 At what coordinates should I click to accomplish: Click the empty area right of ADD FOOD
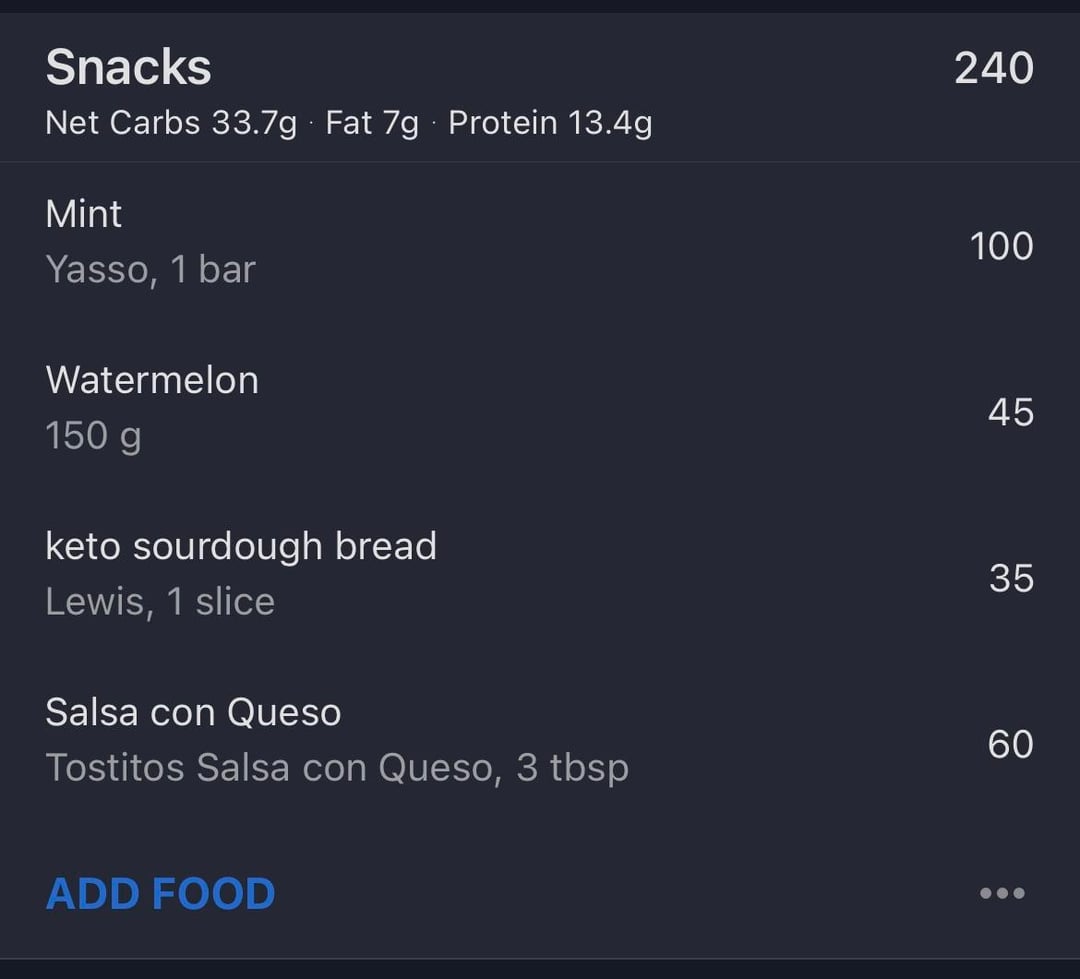coord(620,893)
